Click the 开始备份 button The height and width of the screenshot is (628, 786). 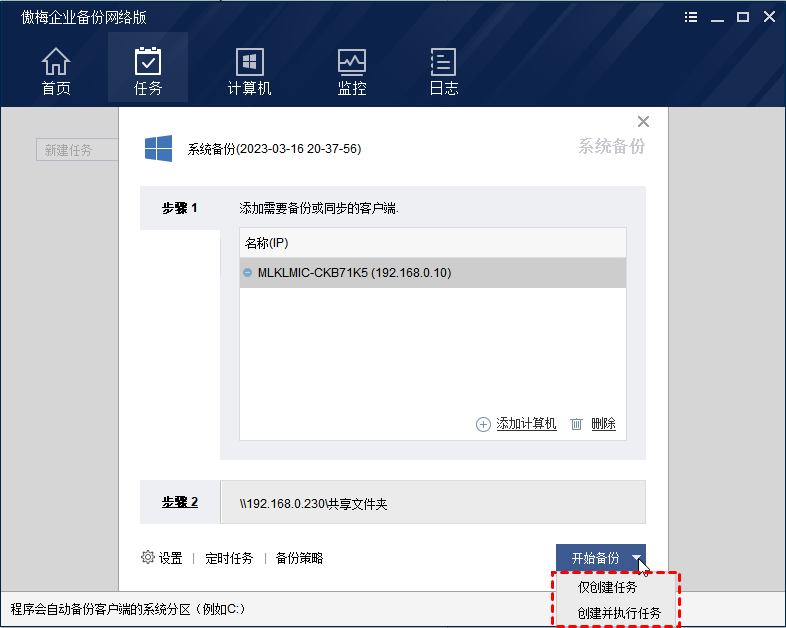[x=594, y=558]
